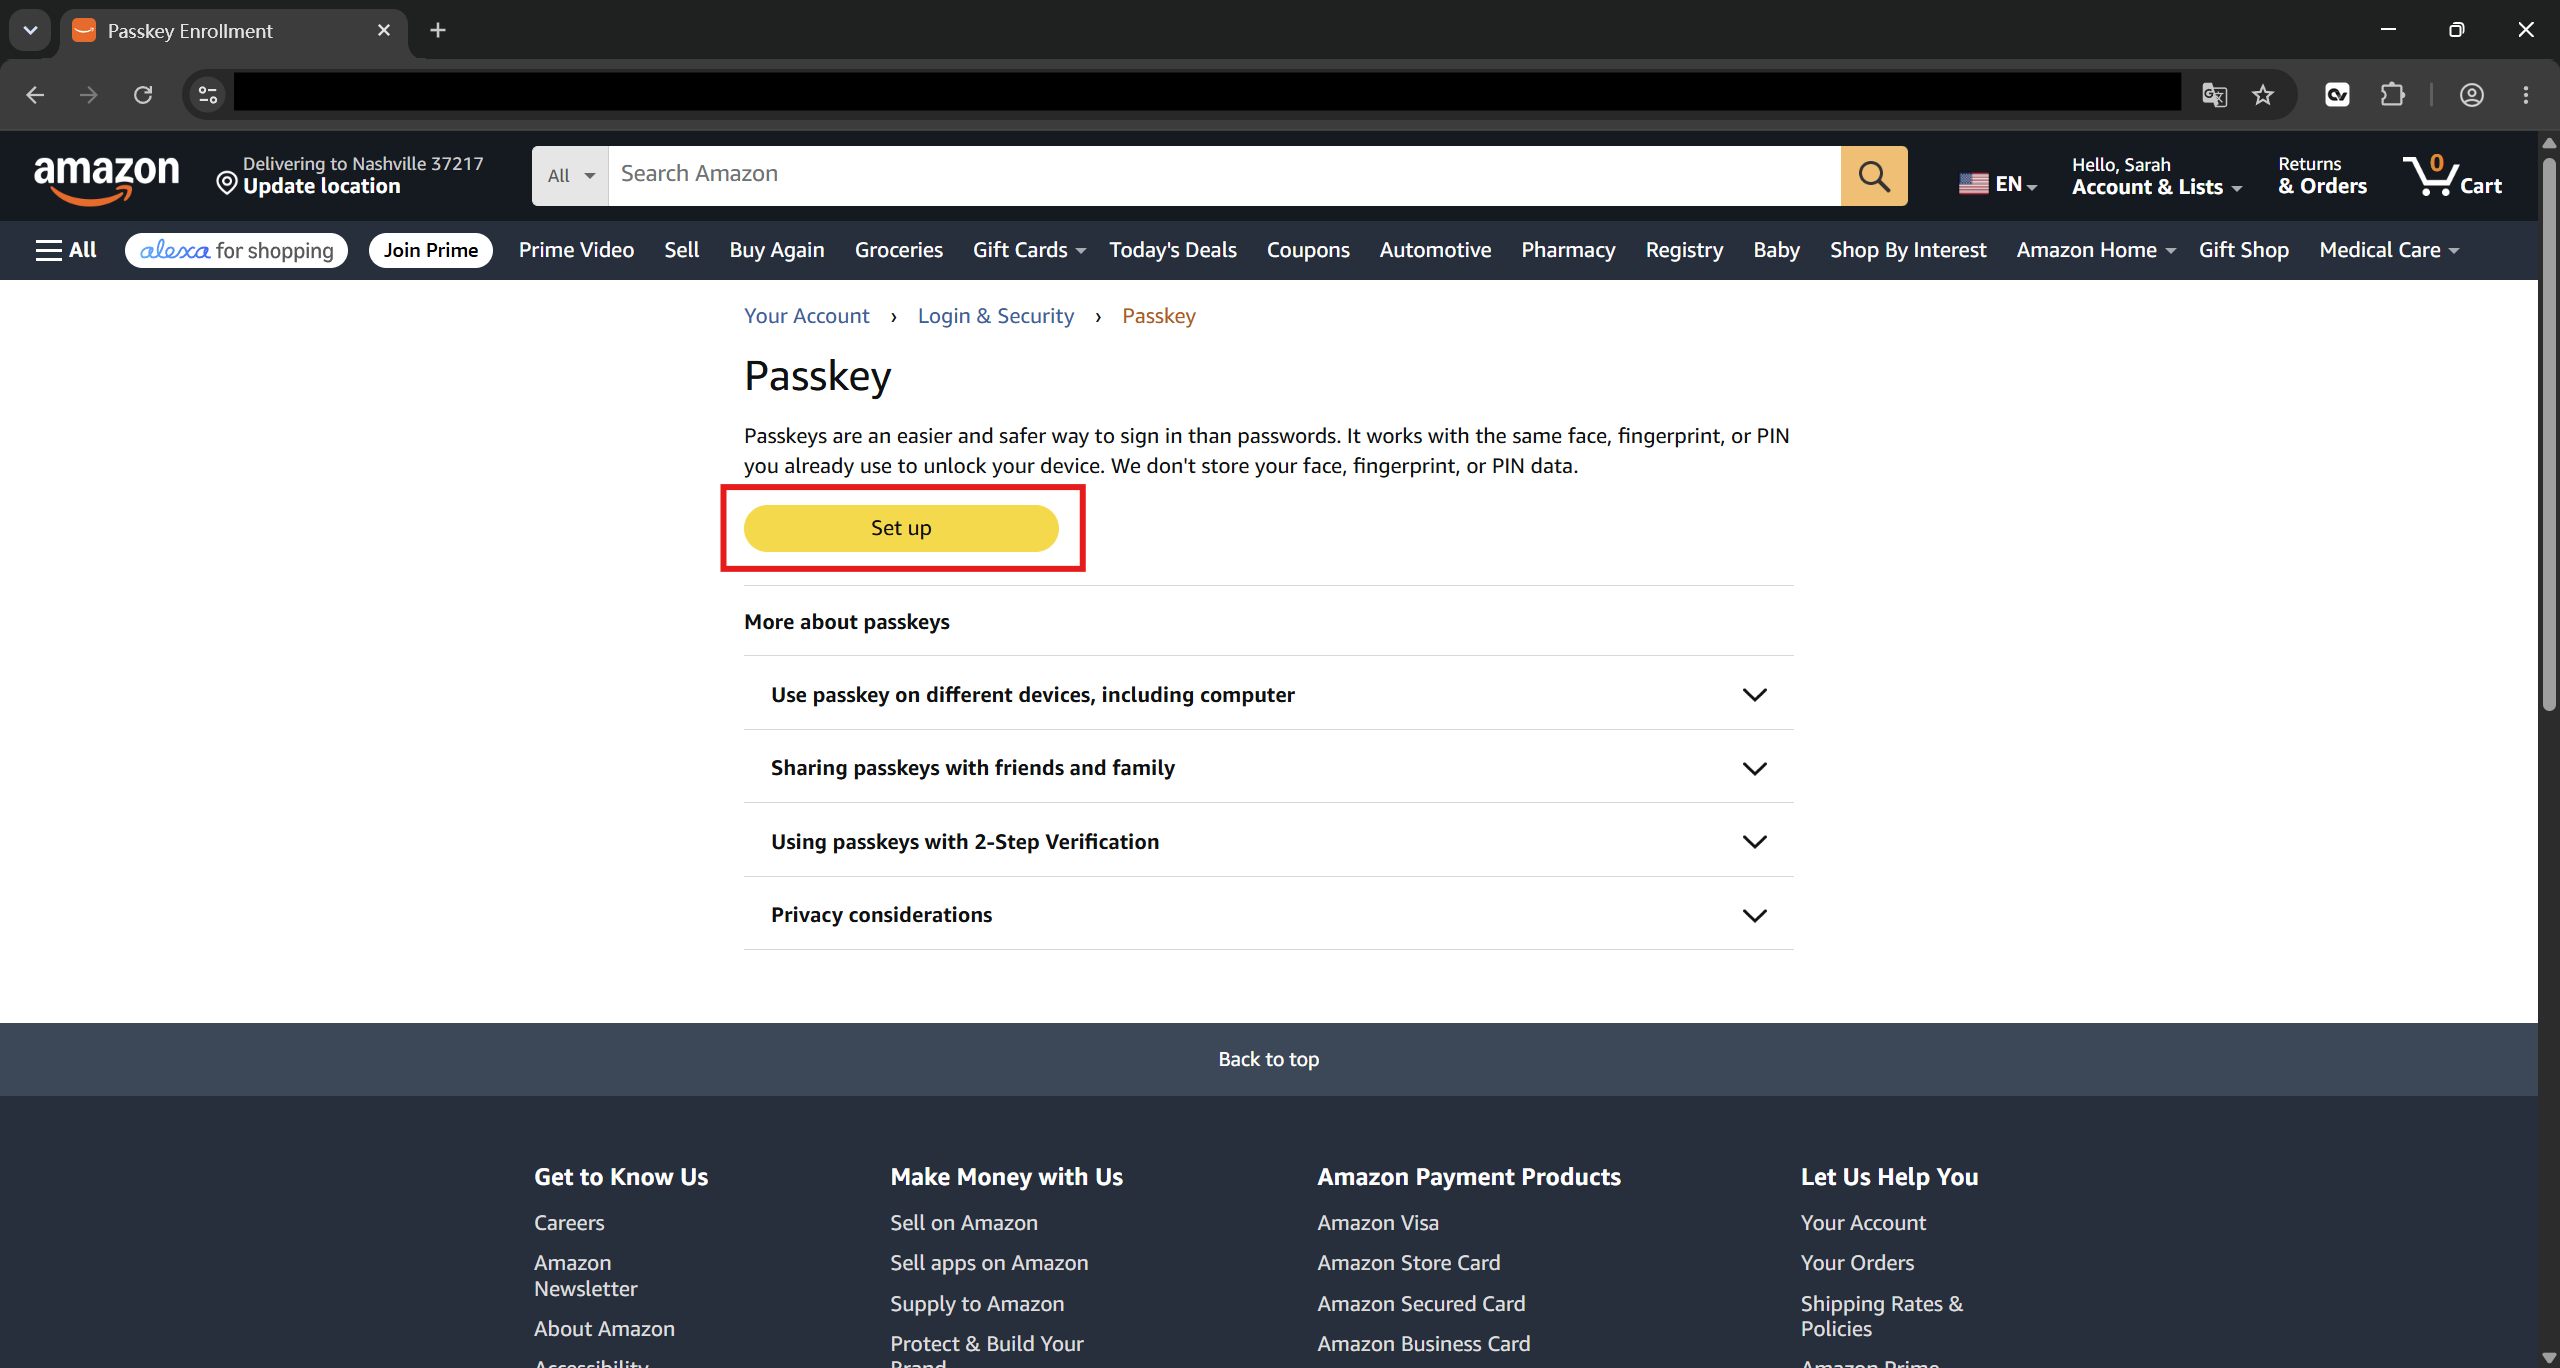
Task: Open the hamburger All menu
Action: click(66, 250)
